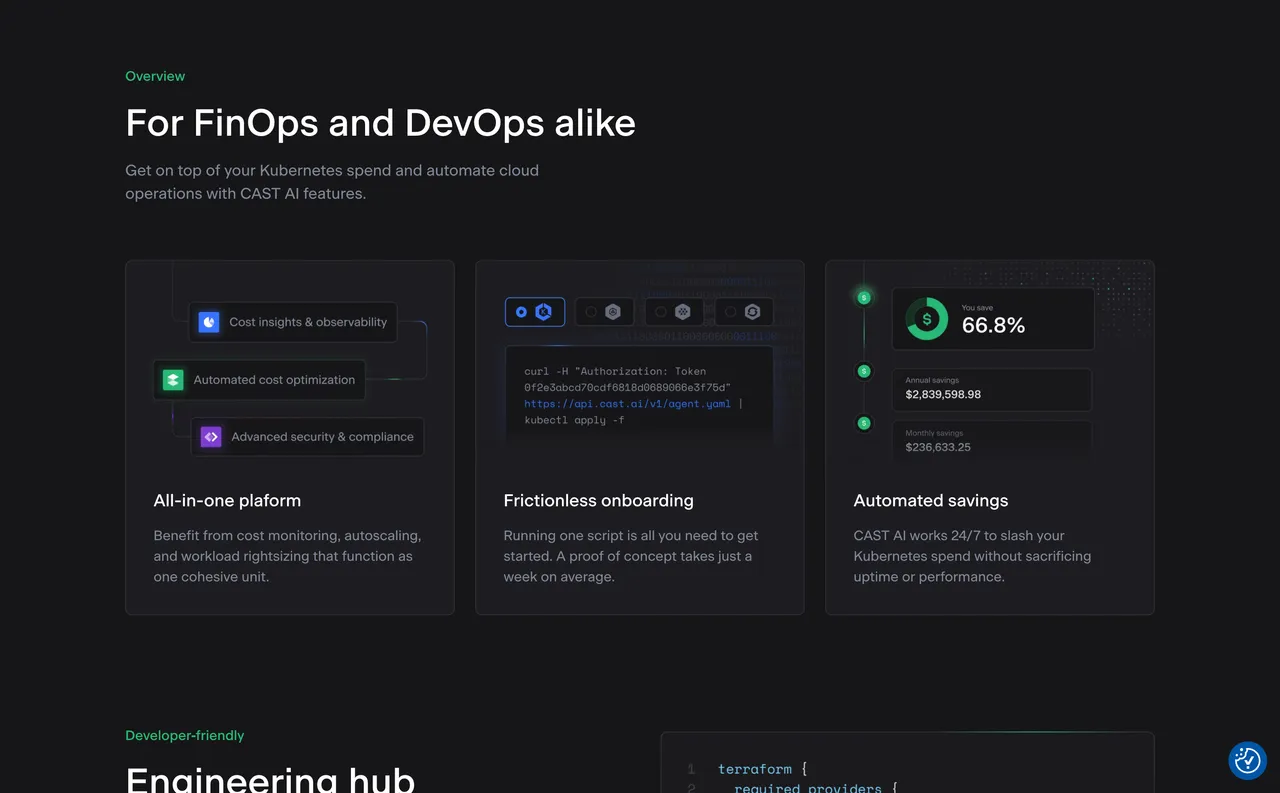The image size is (1280, 793).
Task: Click the green donut chart dollar icon
Action: [927, 319]
